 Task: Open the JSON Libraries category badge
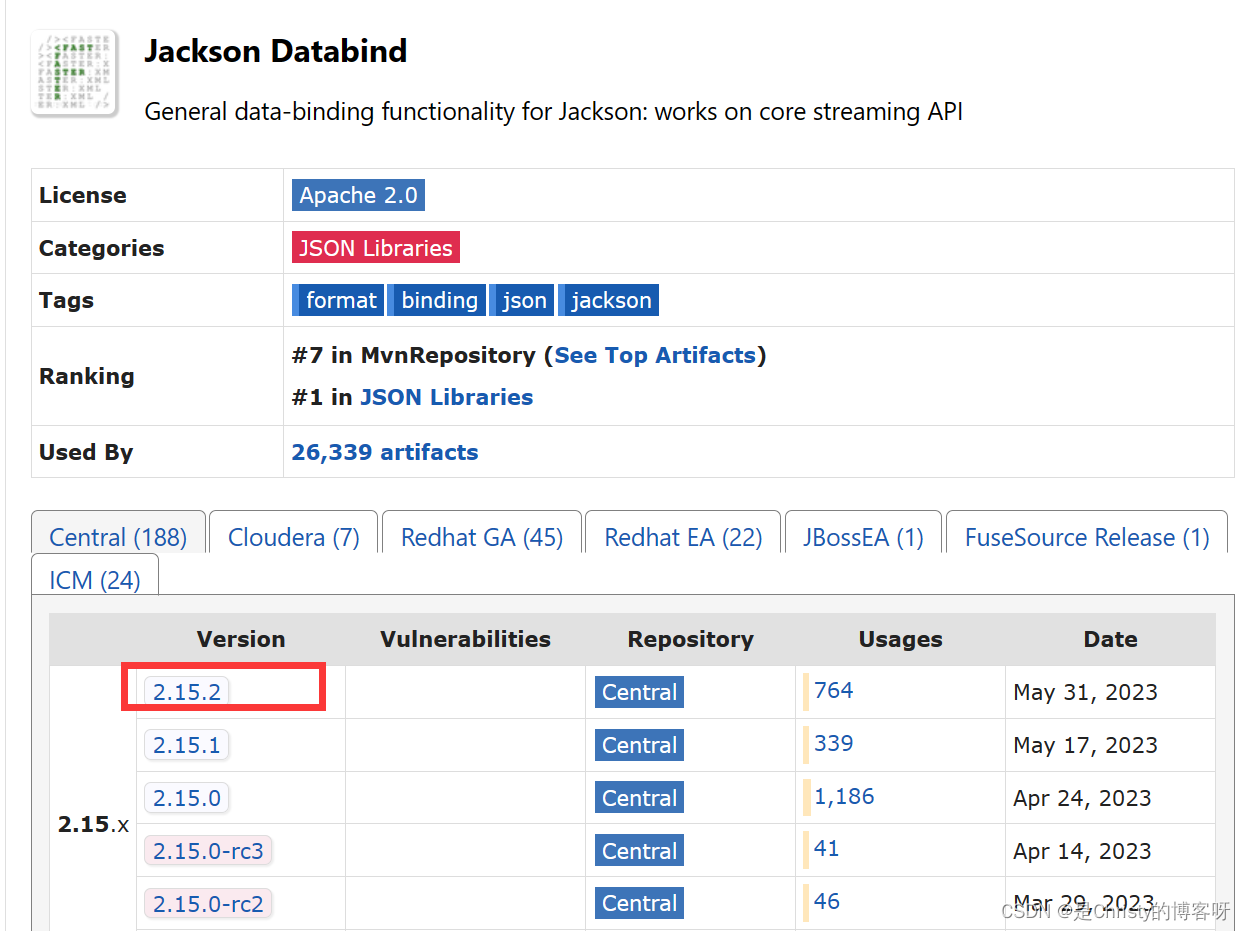(376, 248)
